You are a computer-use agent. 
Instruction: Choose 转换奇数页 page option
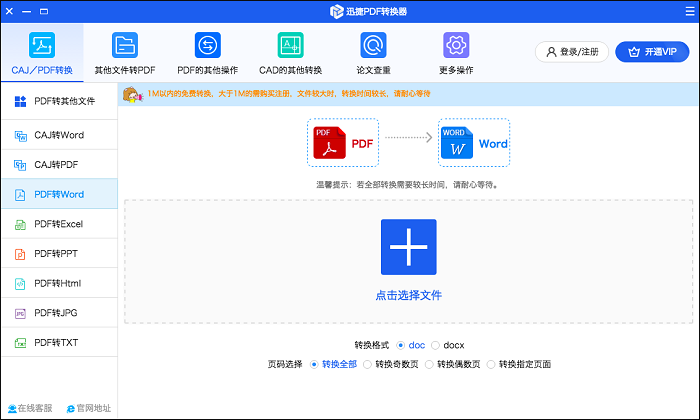[x=367, y=364]
